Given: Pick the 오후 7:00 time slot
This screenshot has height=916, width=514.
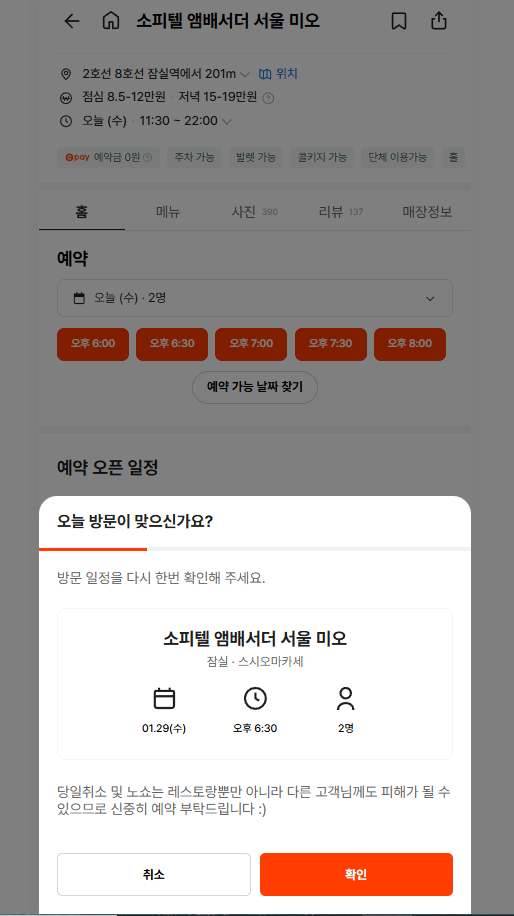Looking at the screenshot, I should 251,344.
